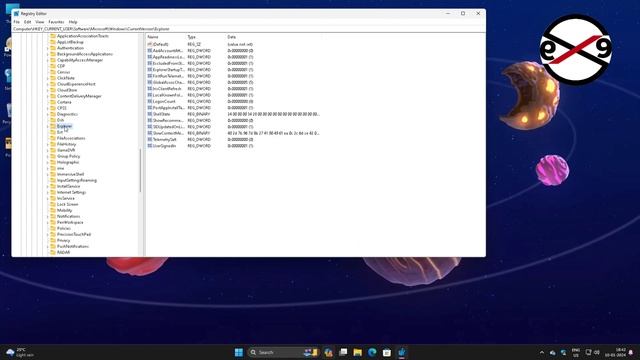Click the TelemetrySalt DWORD value icon
Screen dimensions: 640x360
coord(150,139)
